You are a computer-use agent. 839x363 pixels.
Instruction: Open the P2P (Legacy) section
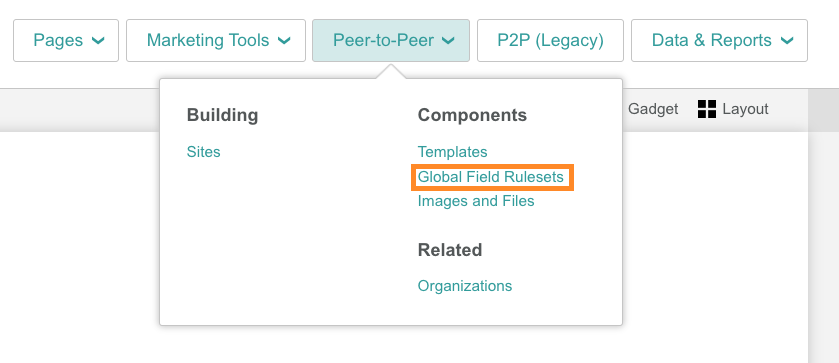pos(550,41)
